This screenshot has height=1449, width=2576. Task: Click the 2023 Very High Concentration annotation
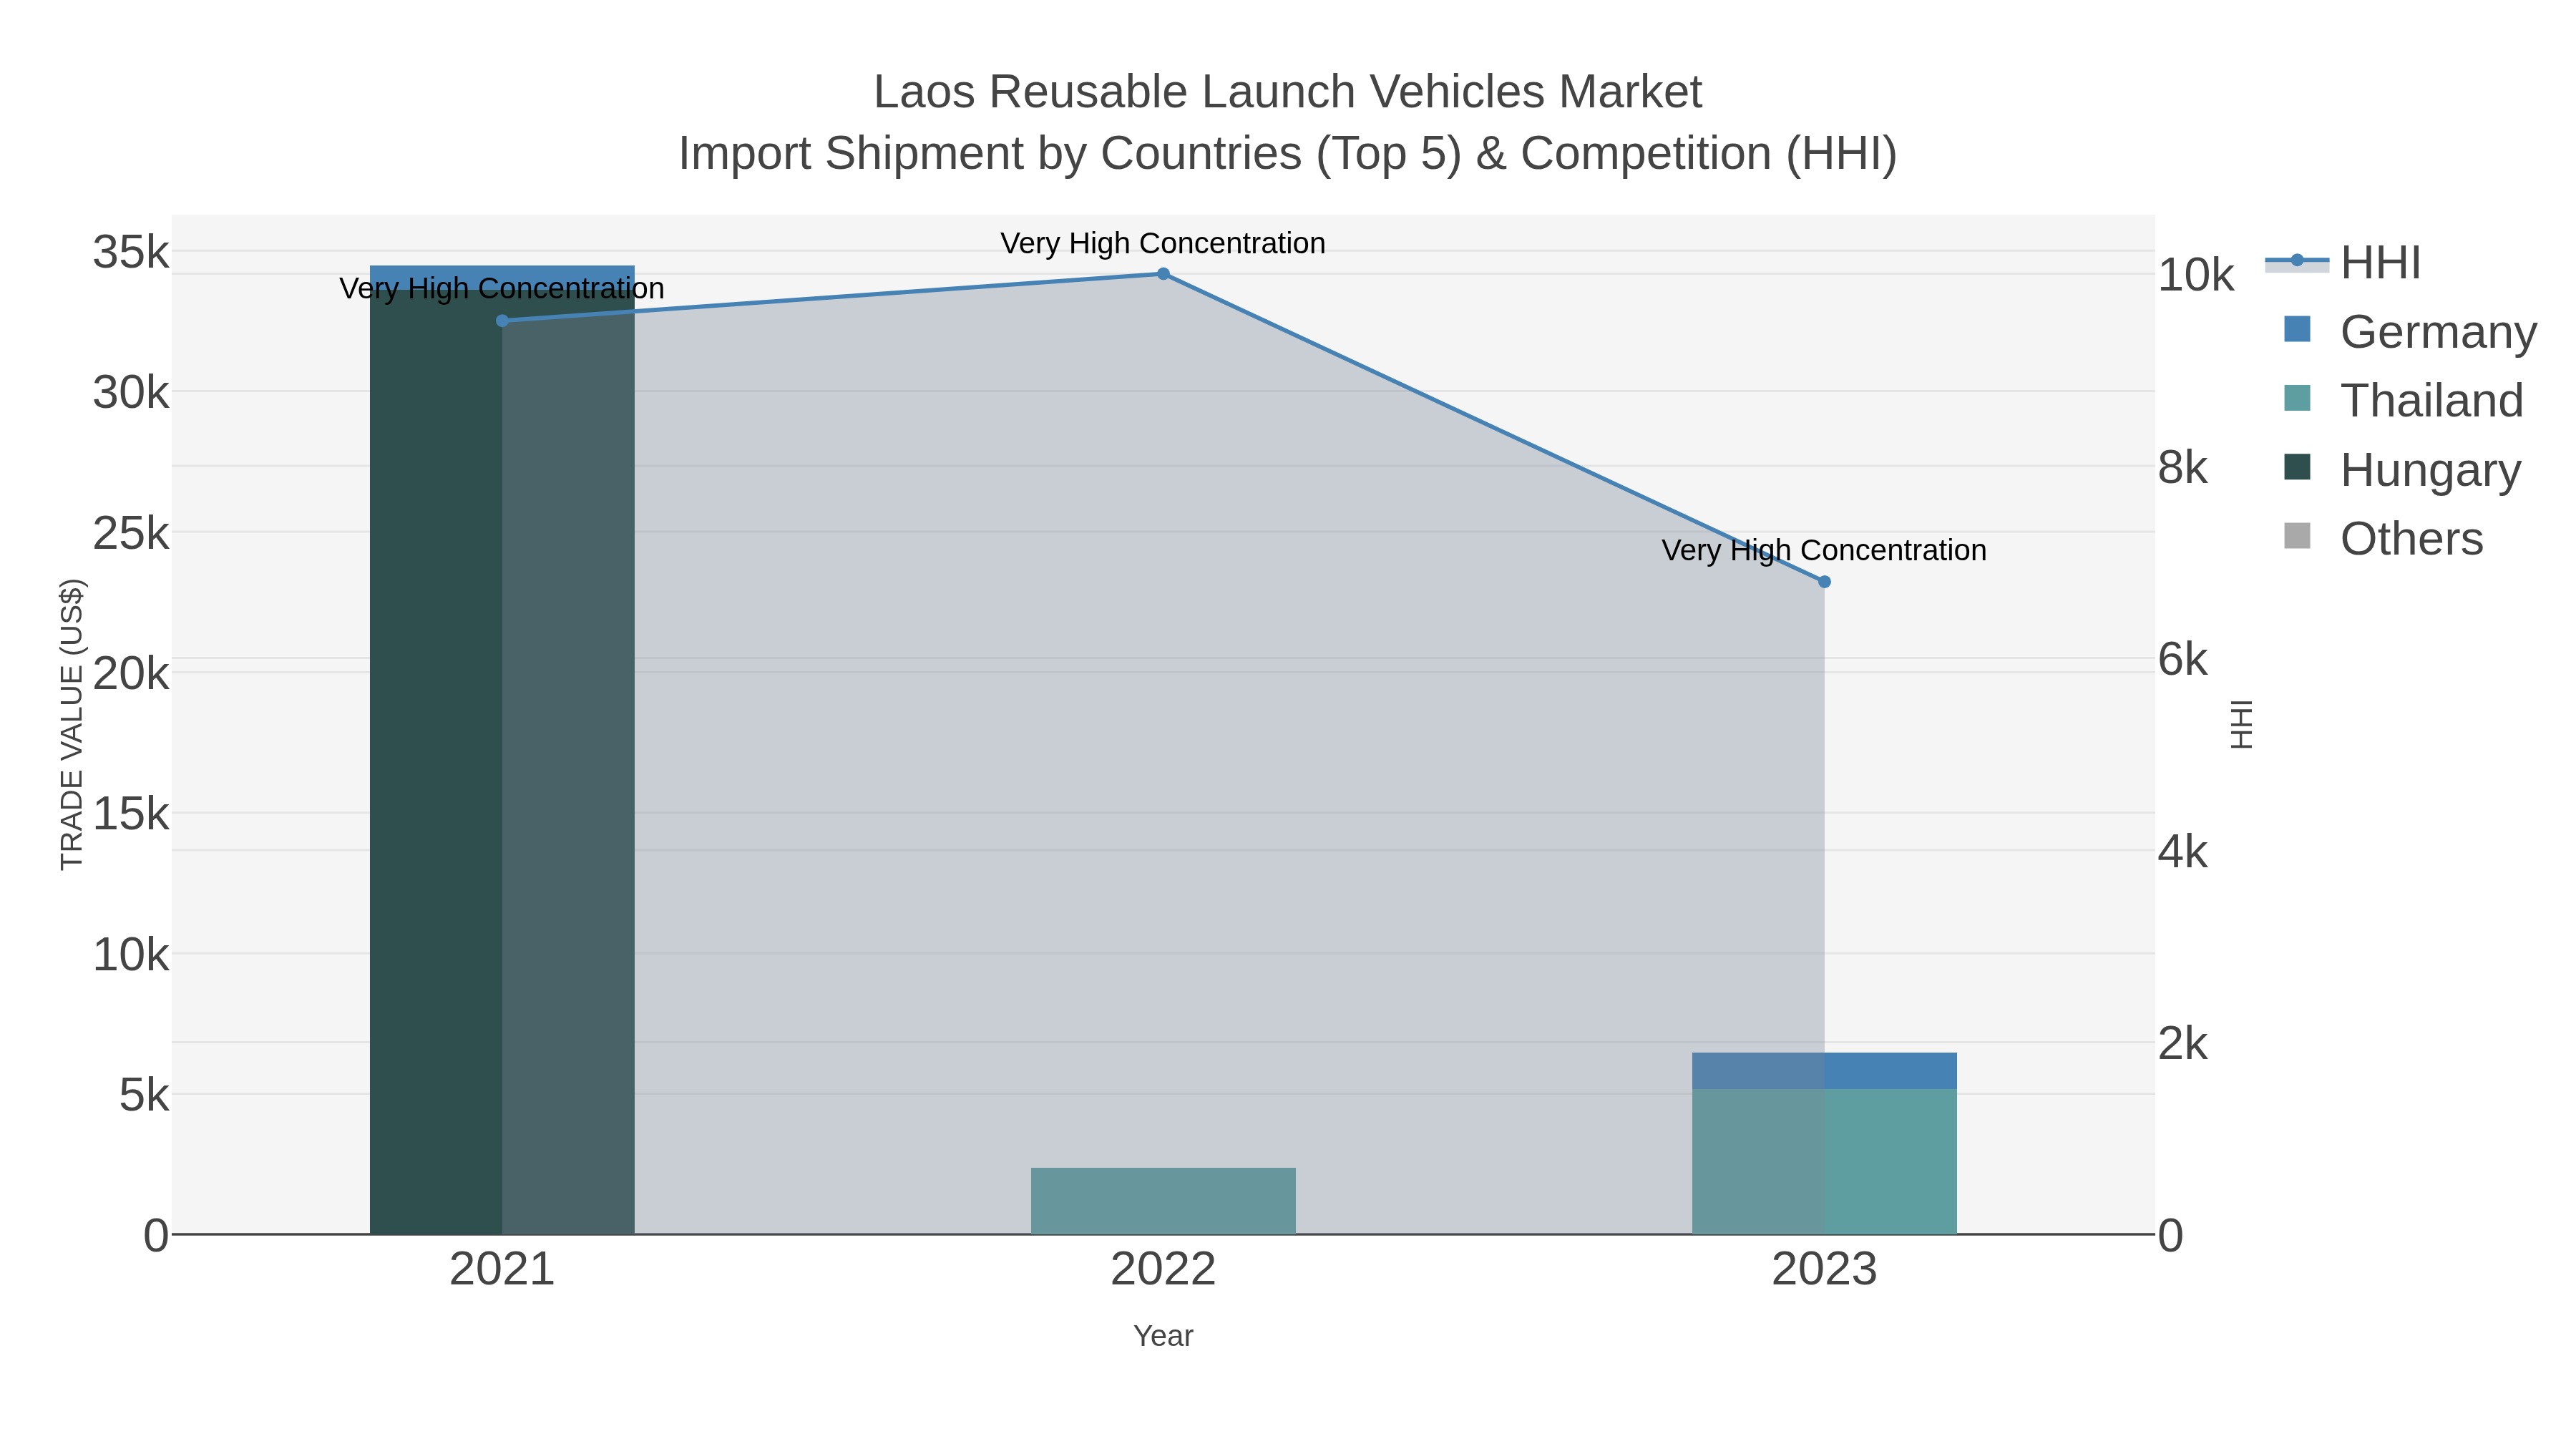coord(1824,550)
